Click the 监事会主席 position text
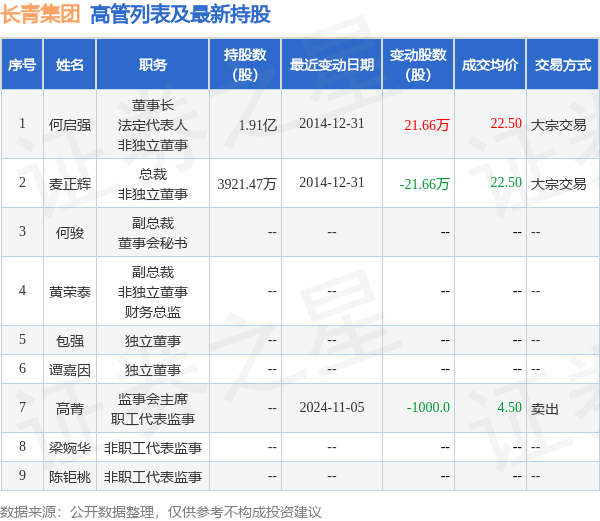The height and width of the screenshot is (521, 600). coord(153,399)
